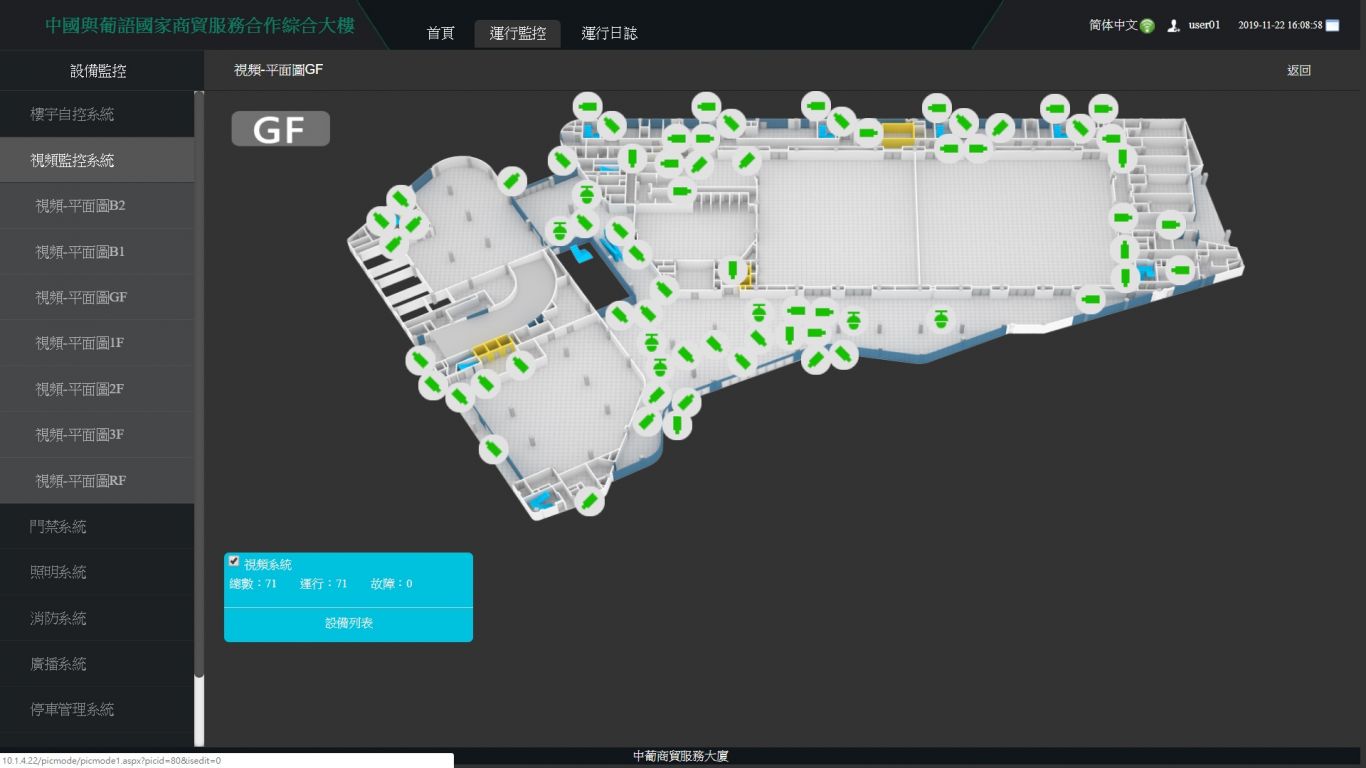This screenshot has width=1366, height=768.
Task: Open the topmost dome camera icon
Action: tap(587, 195)
